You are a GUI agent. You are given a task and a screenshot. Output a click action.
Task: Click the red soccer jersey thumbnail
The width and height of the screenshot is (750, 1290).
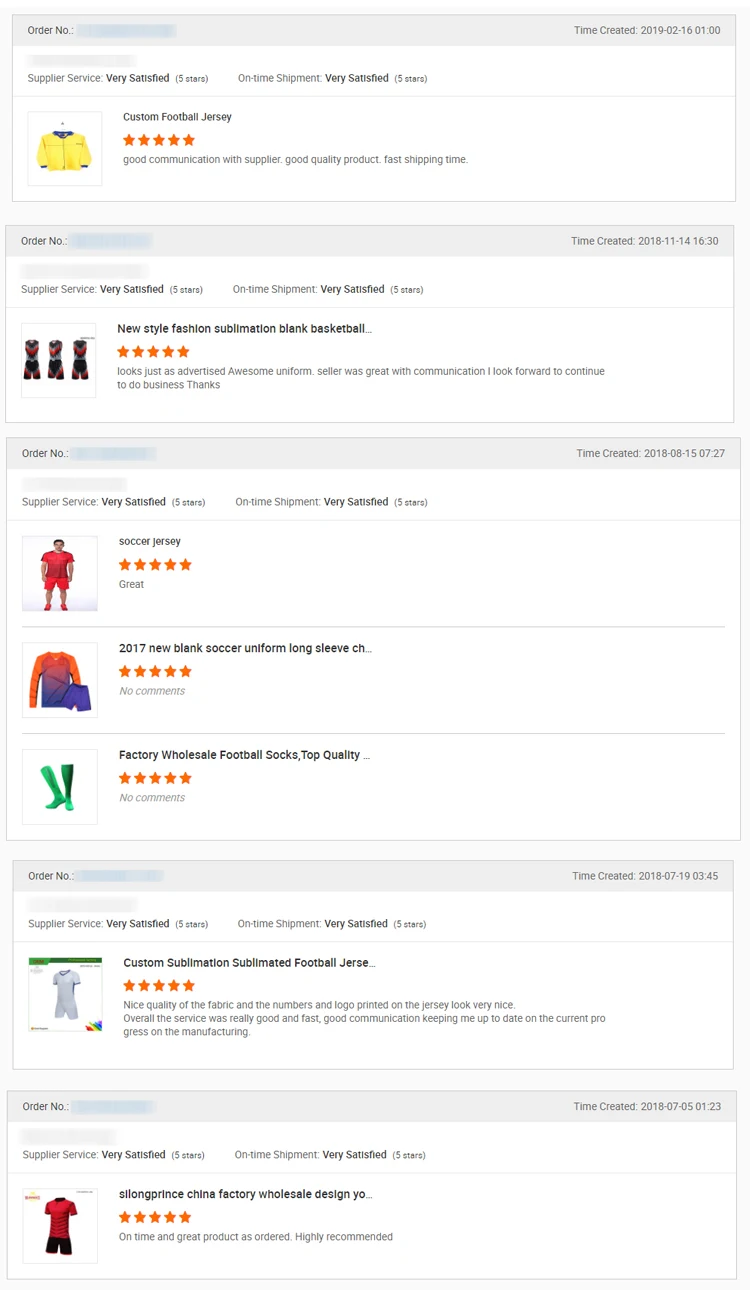coord(60,573)
